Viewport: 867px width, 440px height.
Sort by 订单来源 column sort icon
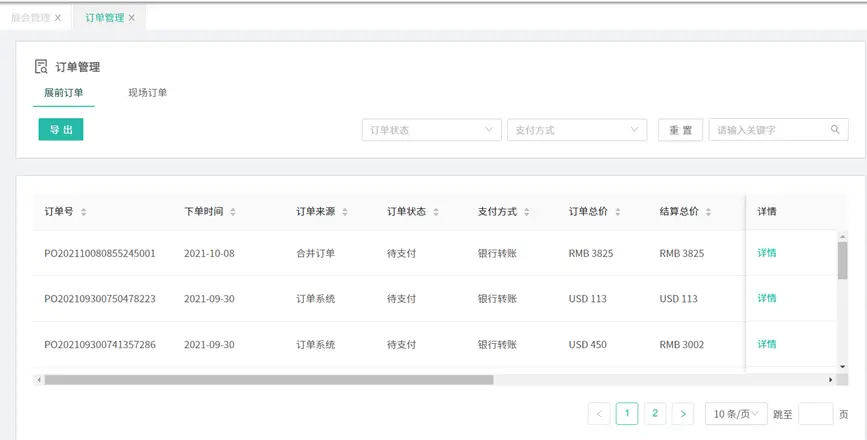[x=345, y=212]
